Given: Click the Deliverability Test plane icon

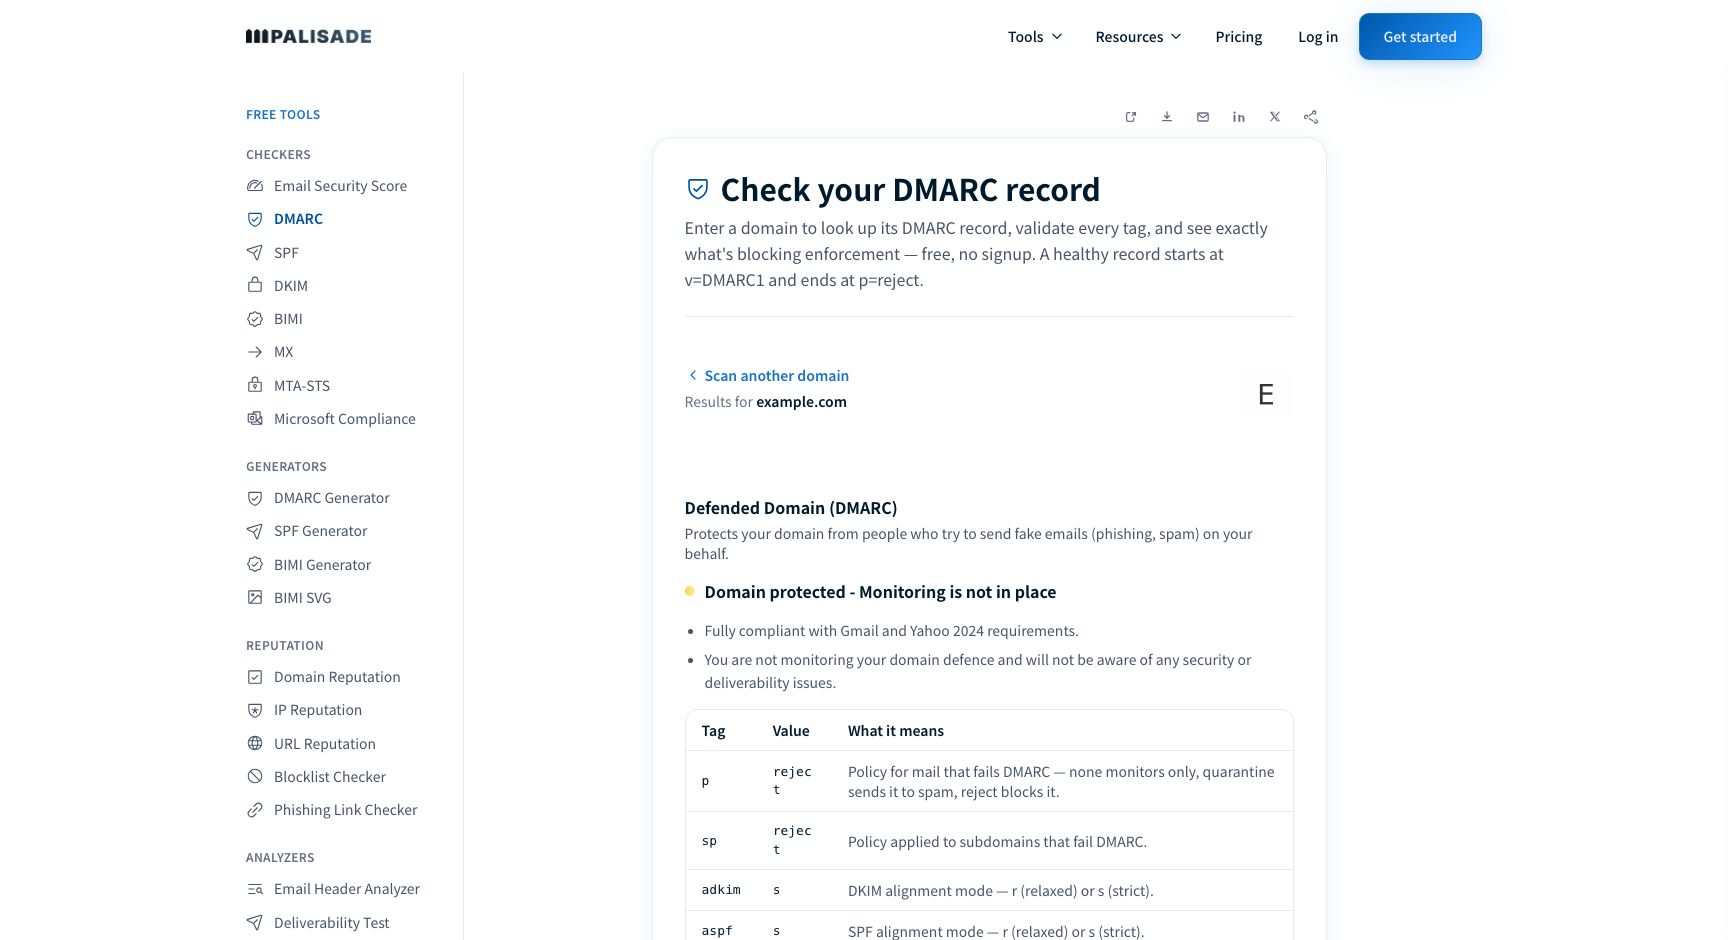Looking at the screenshot, I should (x=255, y=922).
